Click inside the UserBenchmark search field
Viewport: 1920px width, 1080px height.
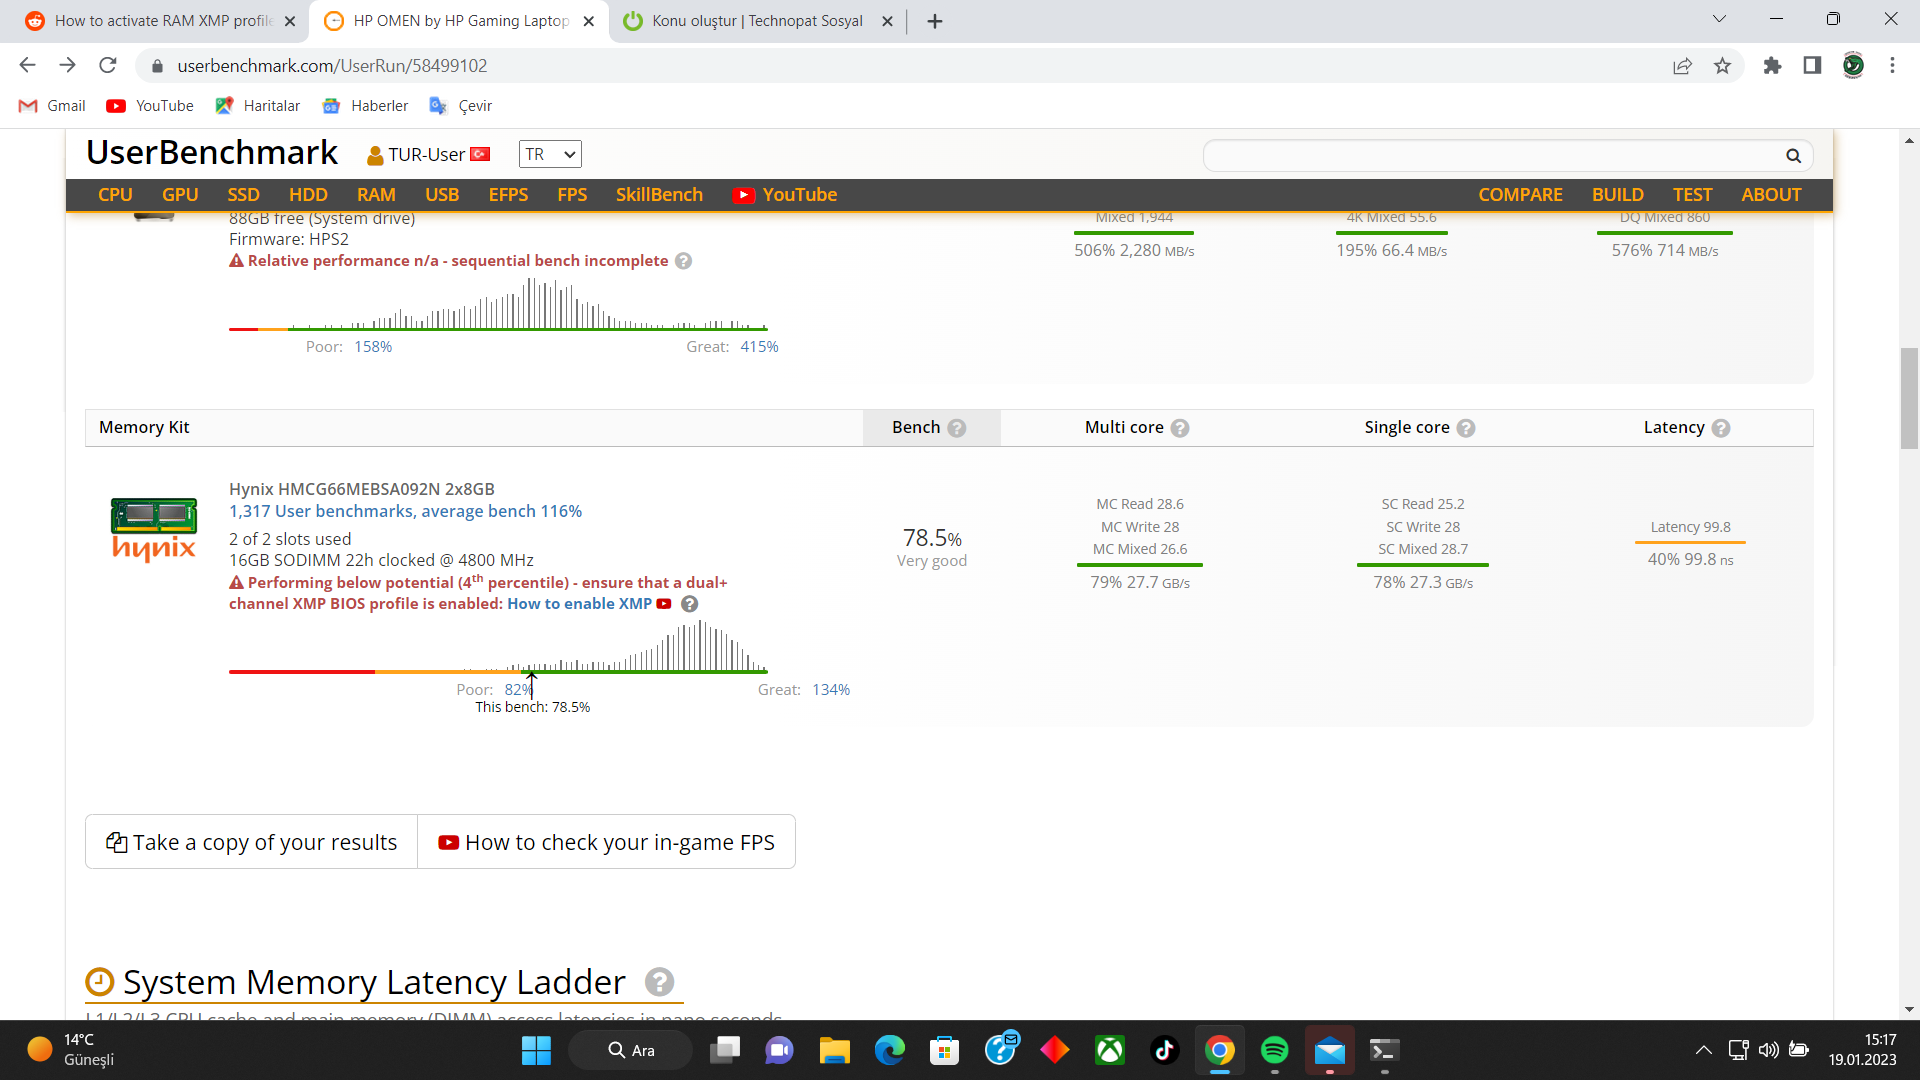pyautogui.click(x=1490, y=156)
